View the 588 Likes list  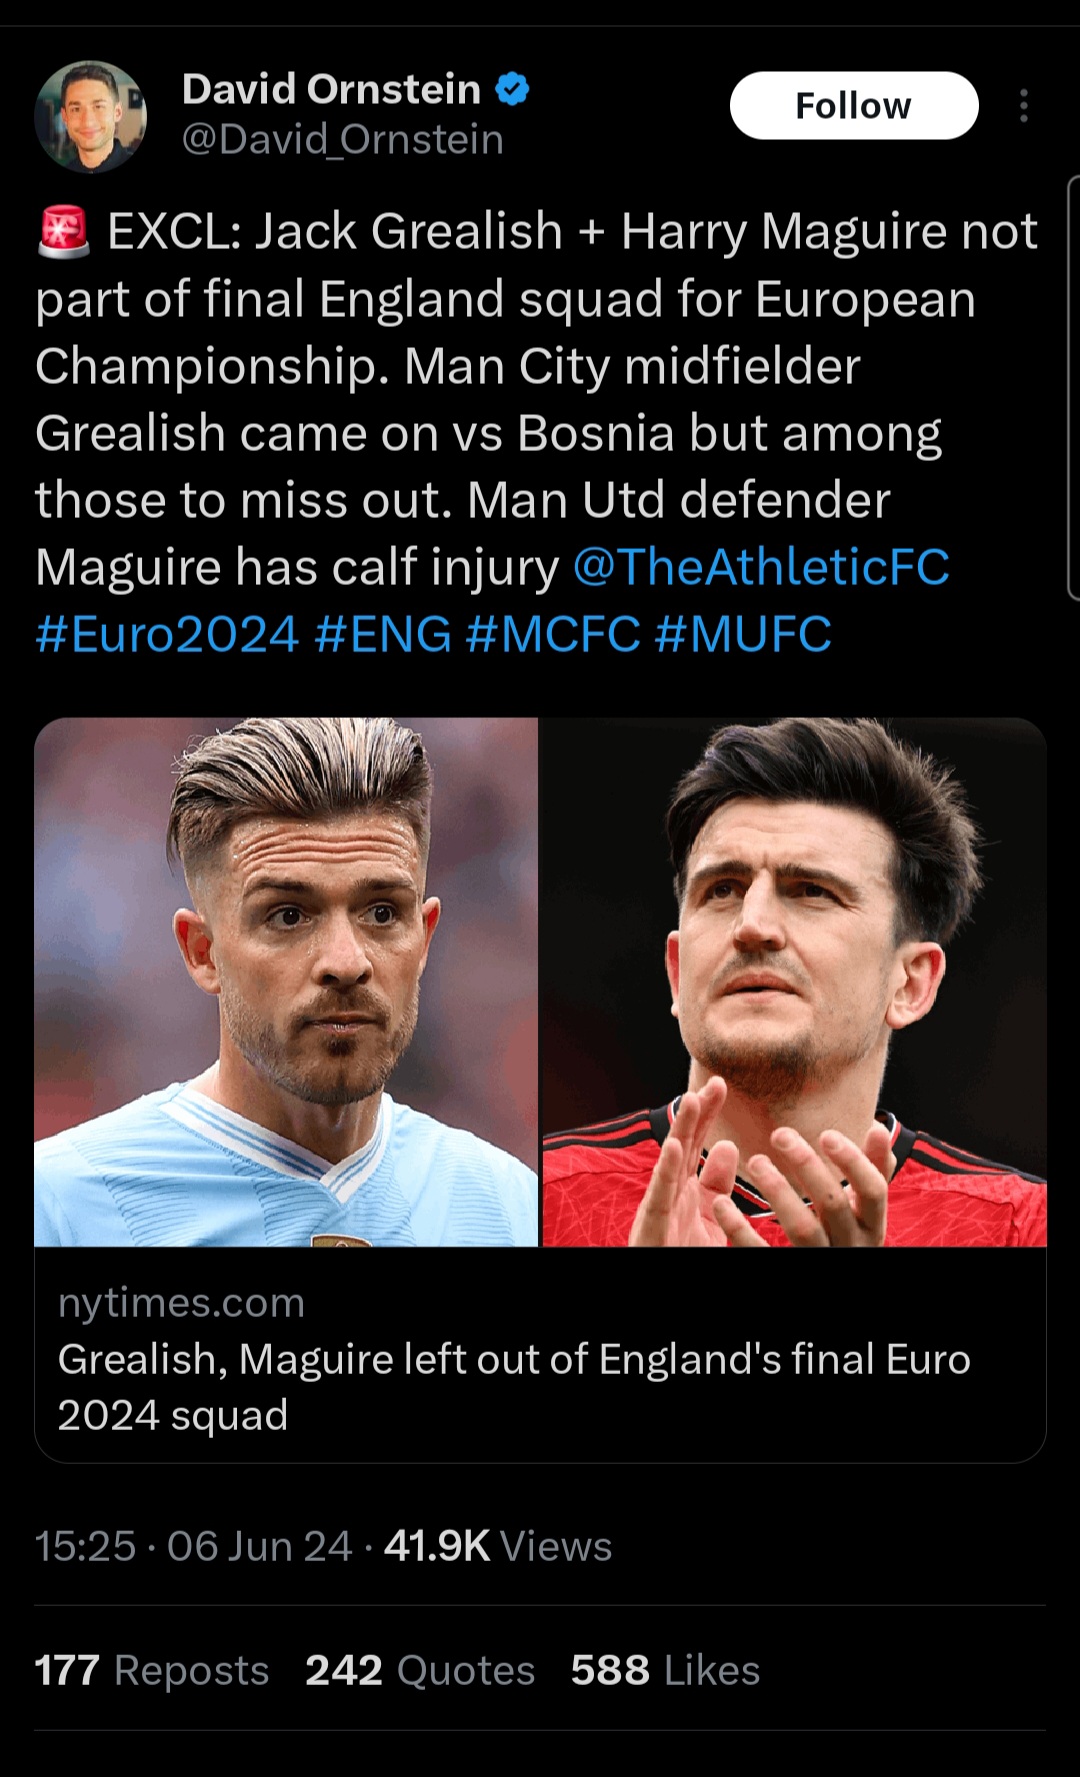point(665,1670)
